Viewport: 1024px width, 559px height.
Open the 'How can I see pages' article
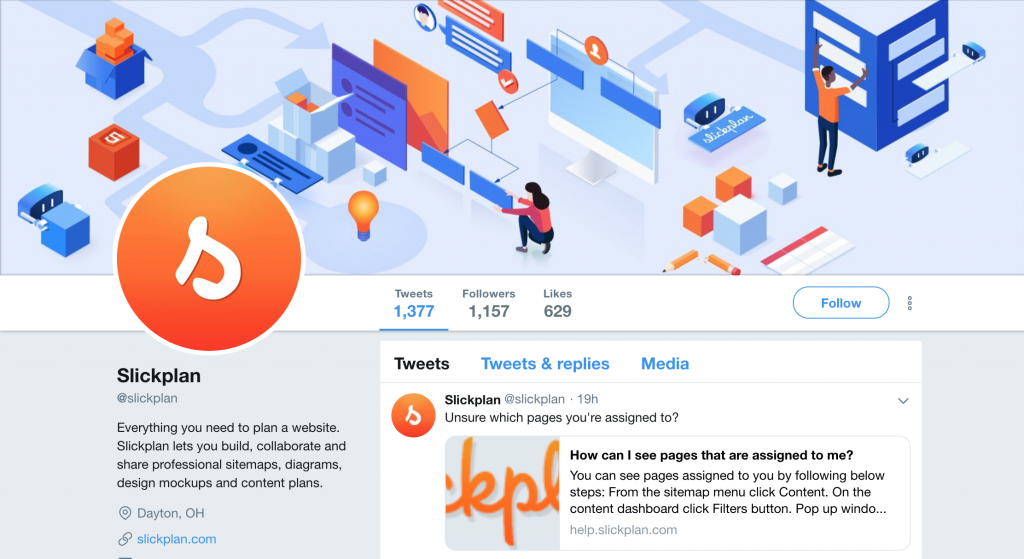tap(711, 455)
